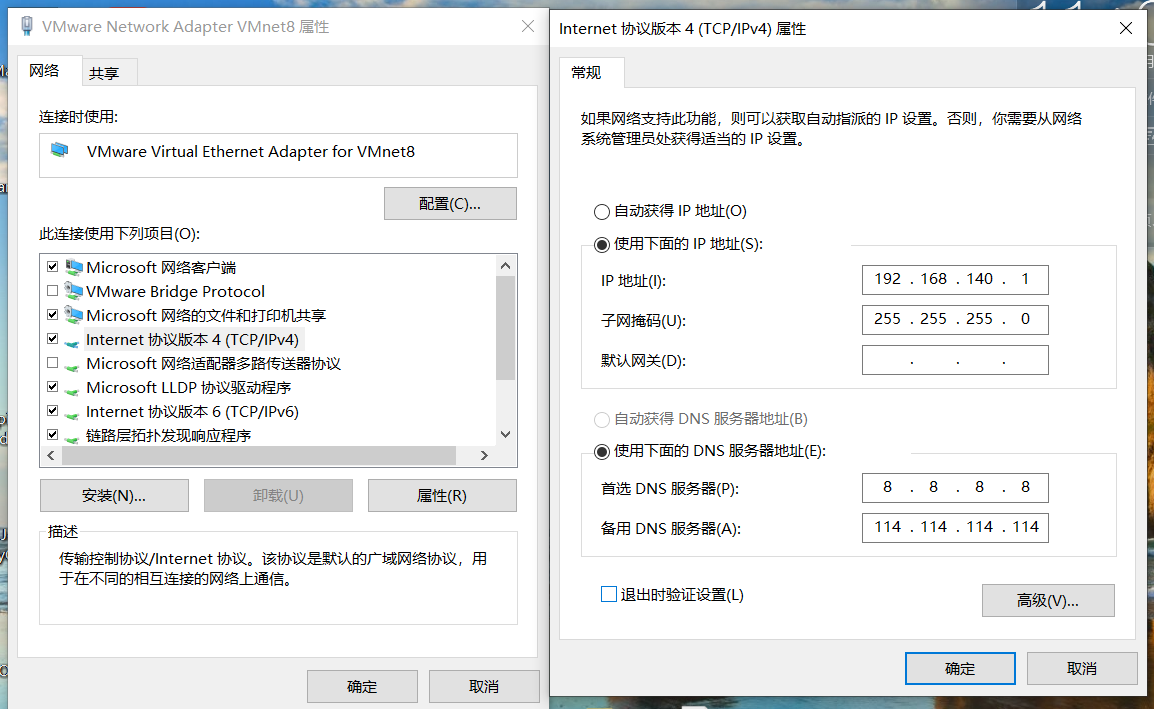Click the Microsoft 网络客户端 adapter icon

[x=74, y=267]
